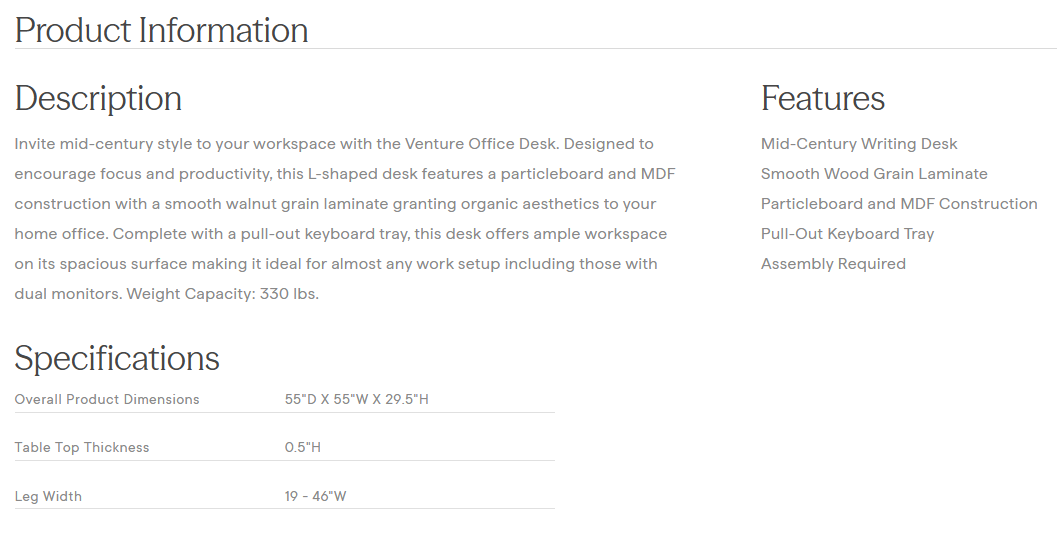The height and width of the screenshot is (550, 1057).
Task: Click the Assembly Required feature item
Action: pyautogui.click(x=833, y=264)
